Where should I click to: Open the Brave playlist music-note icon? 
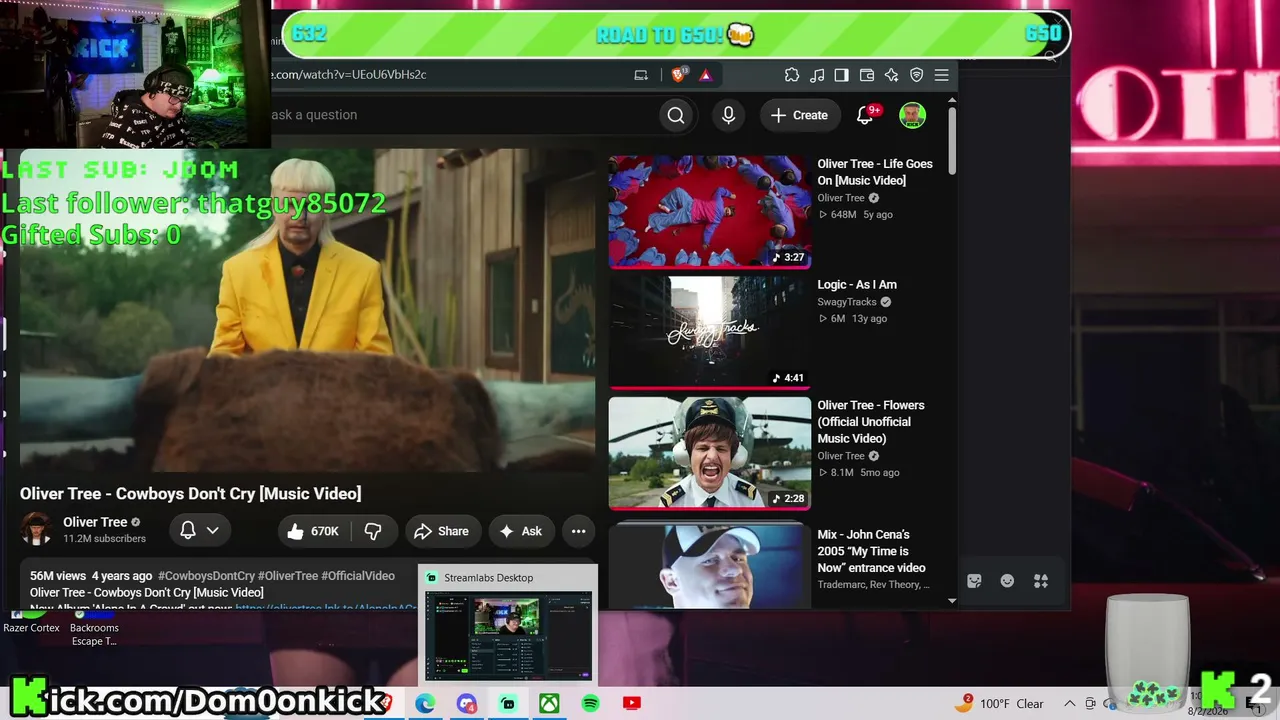817,75
